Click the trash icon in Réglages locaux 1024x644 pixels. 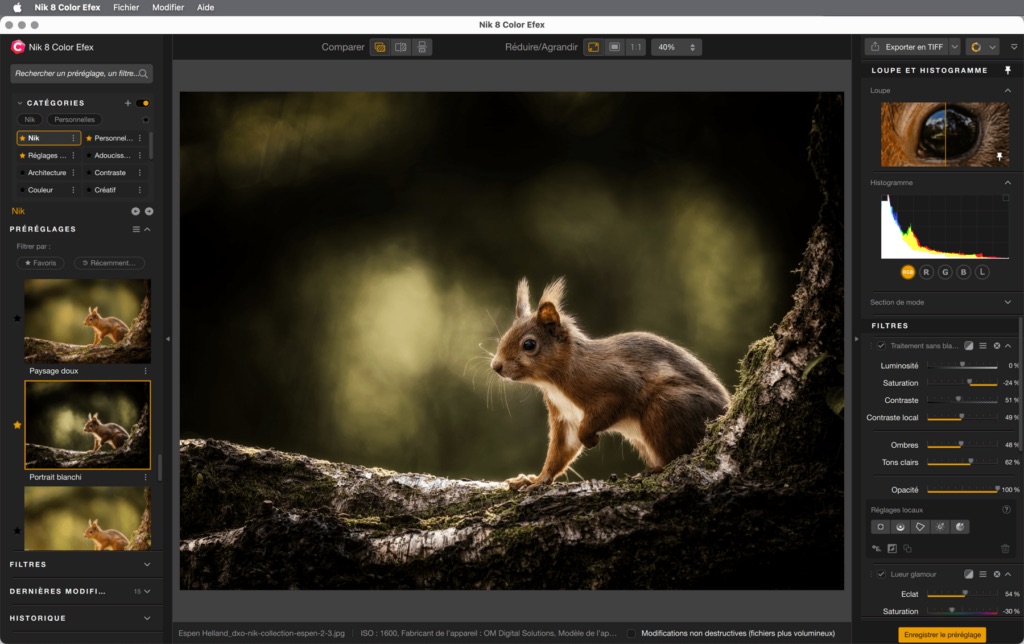pos(1005,549)
